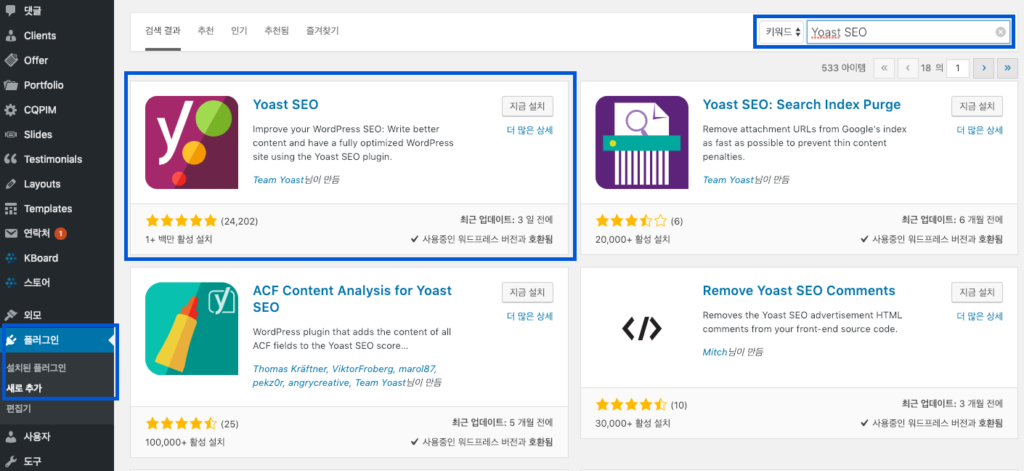Click the "1+ 백만 활성 설치" text
Screen dimensions: 1024x471
point(178,239)
